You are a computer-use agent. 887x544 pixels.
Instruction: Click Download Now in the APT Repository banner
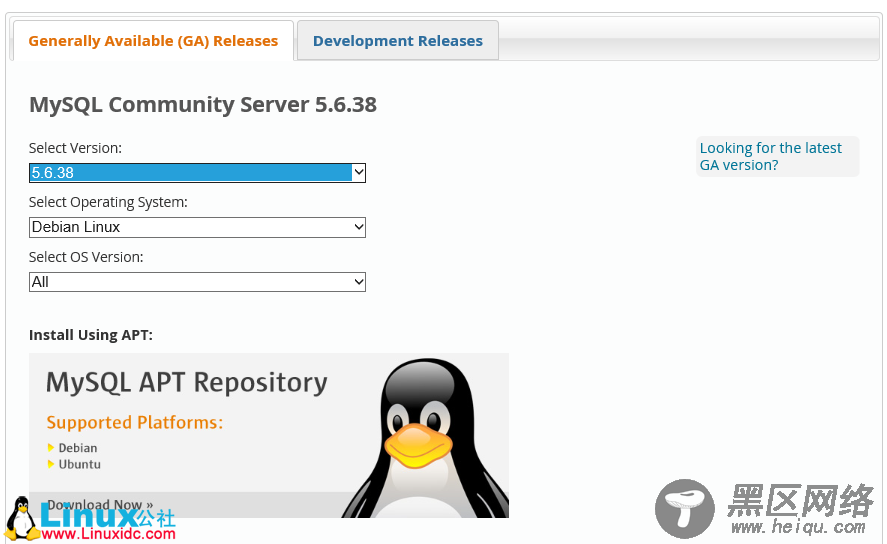click(x=100, y=504)
